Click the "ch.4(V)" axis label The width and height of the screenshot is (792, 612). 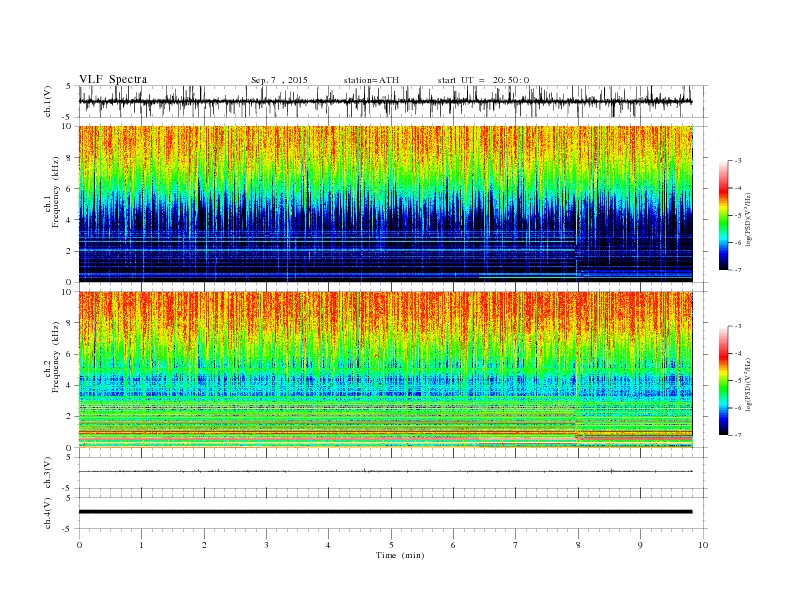coord(48,513)
